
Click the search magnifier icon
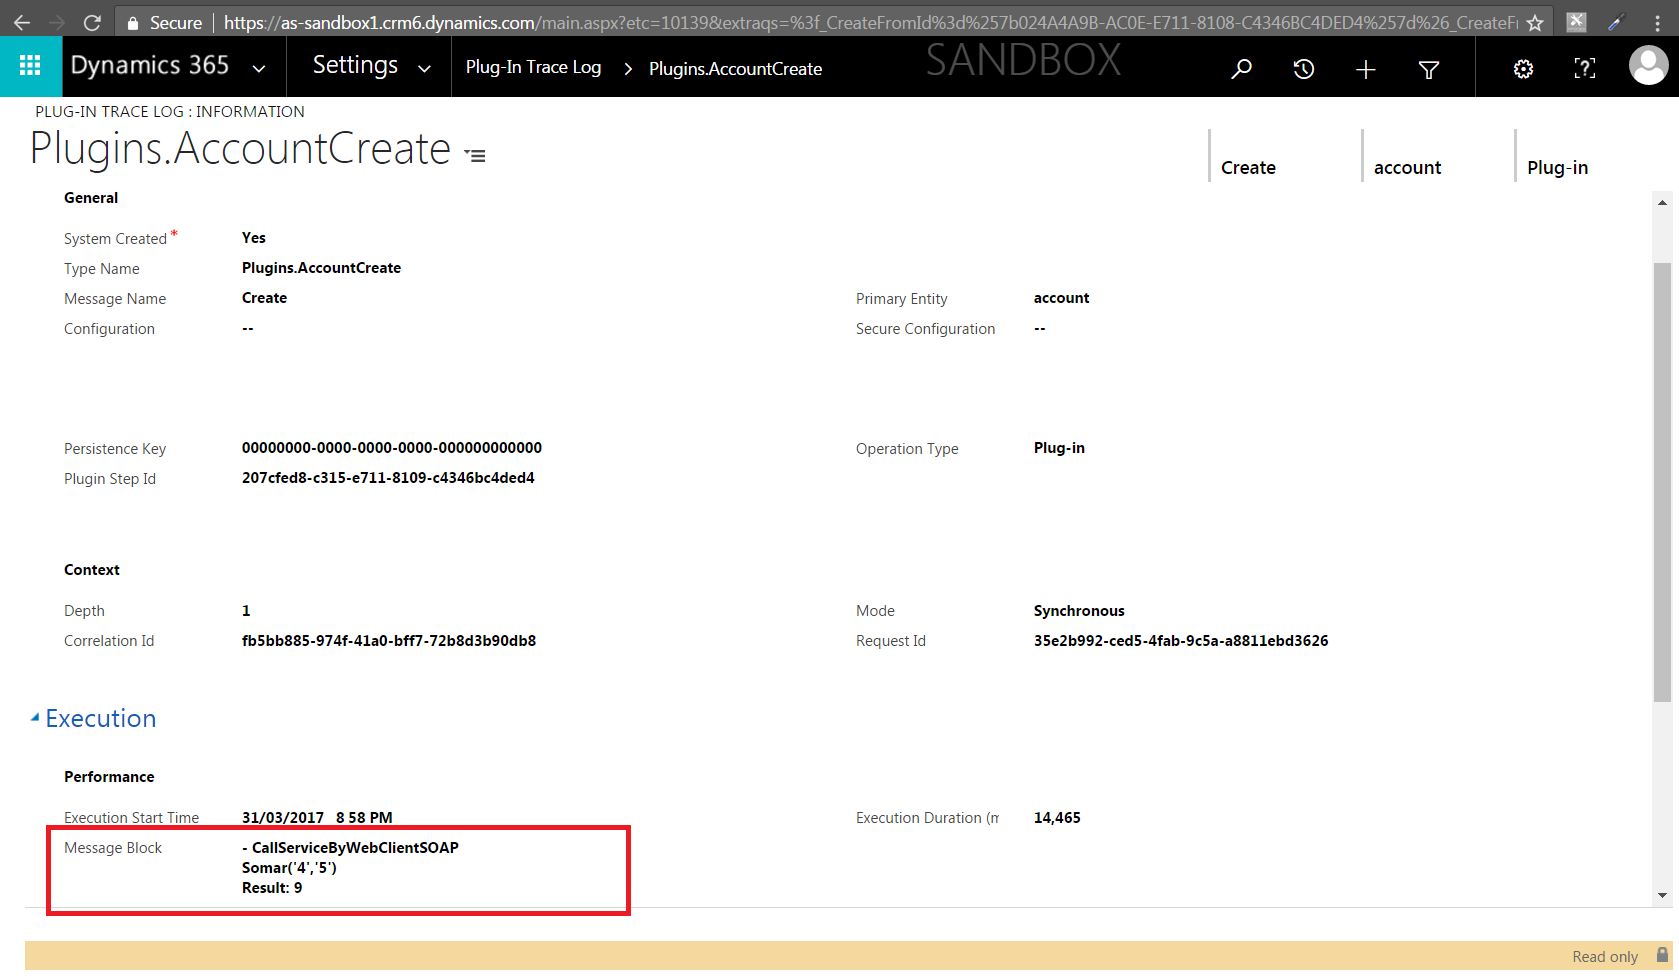pos(1241,69)
